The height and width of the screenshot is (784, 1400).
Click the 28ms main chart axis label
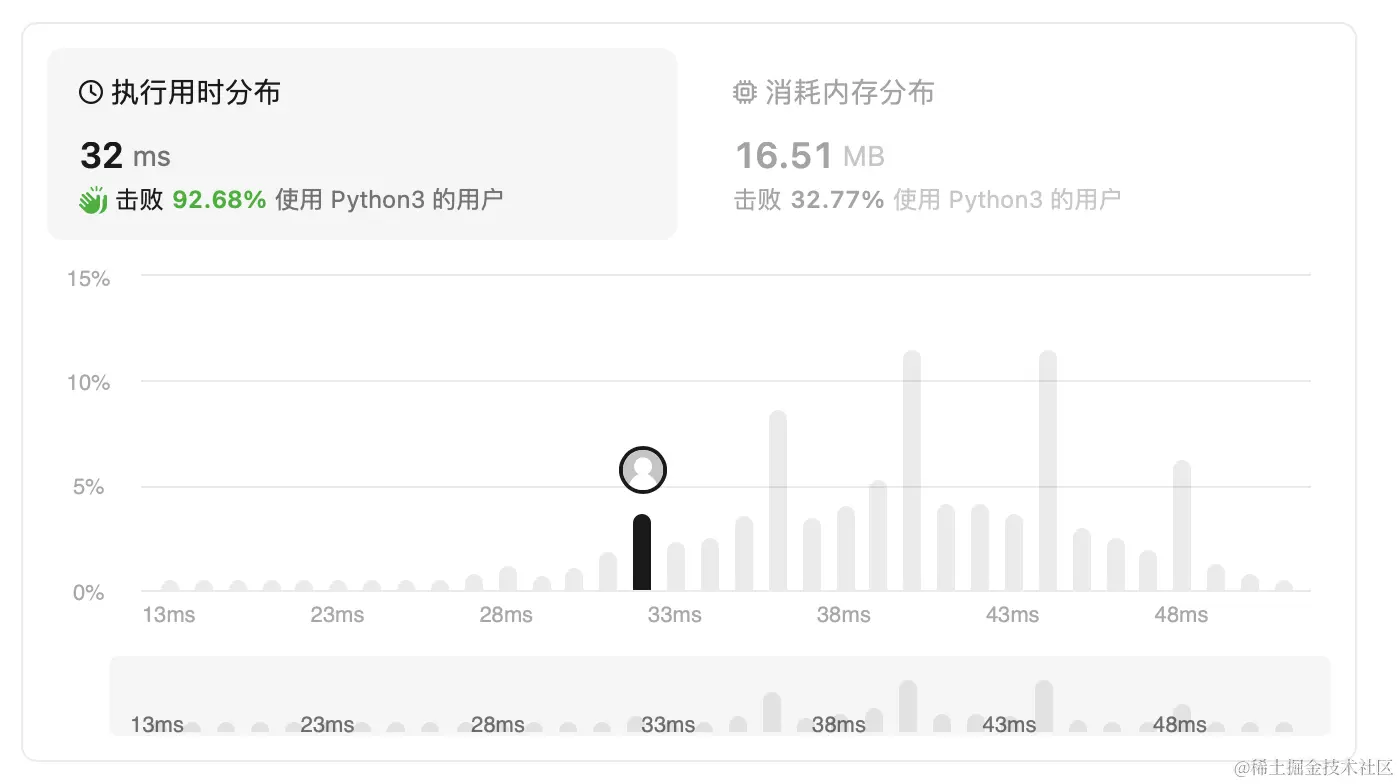click(506, 615)
